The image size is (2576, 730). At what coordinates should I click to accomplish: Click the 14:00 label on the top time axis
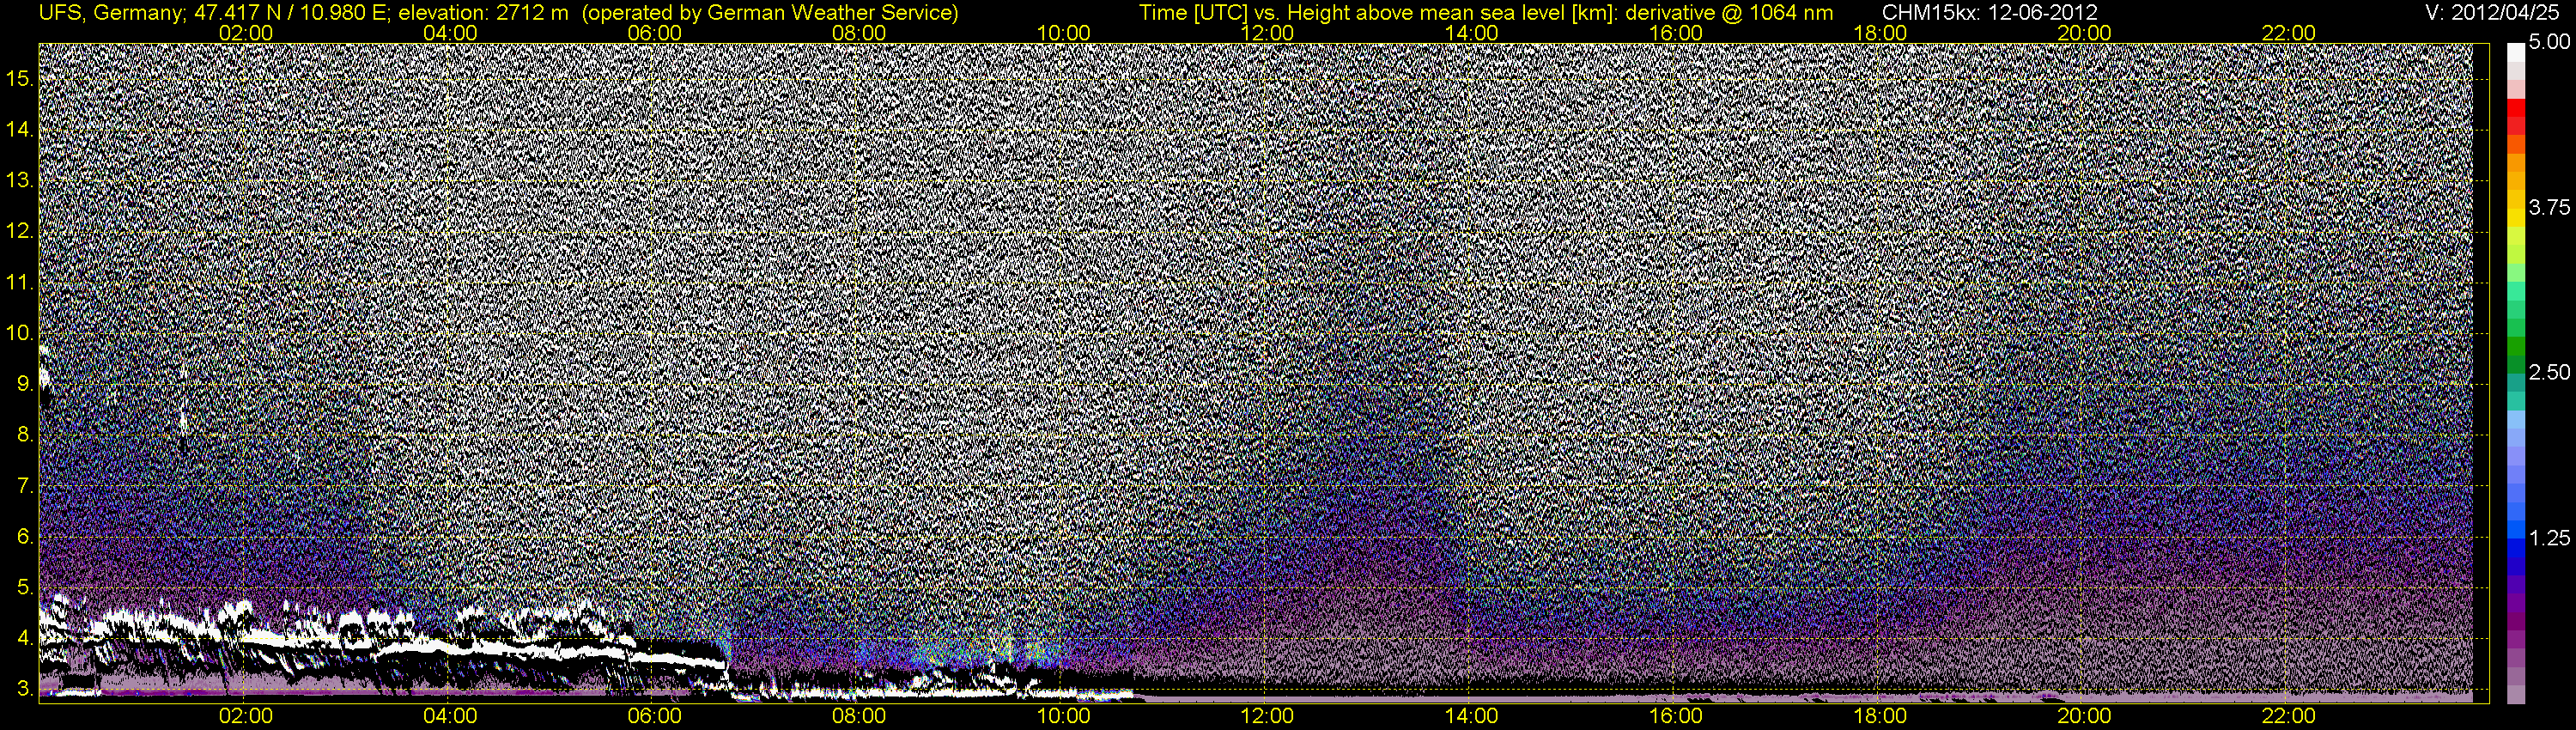[1472, 33]
